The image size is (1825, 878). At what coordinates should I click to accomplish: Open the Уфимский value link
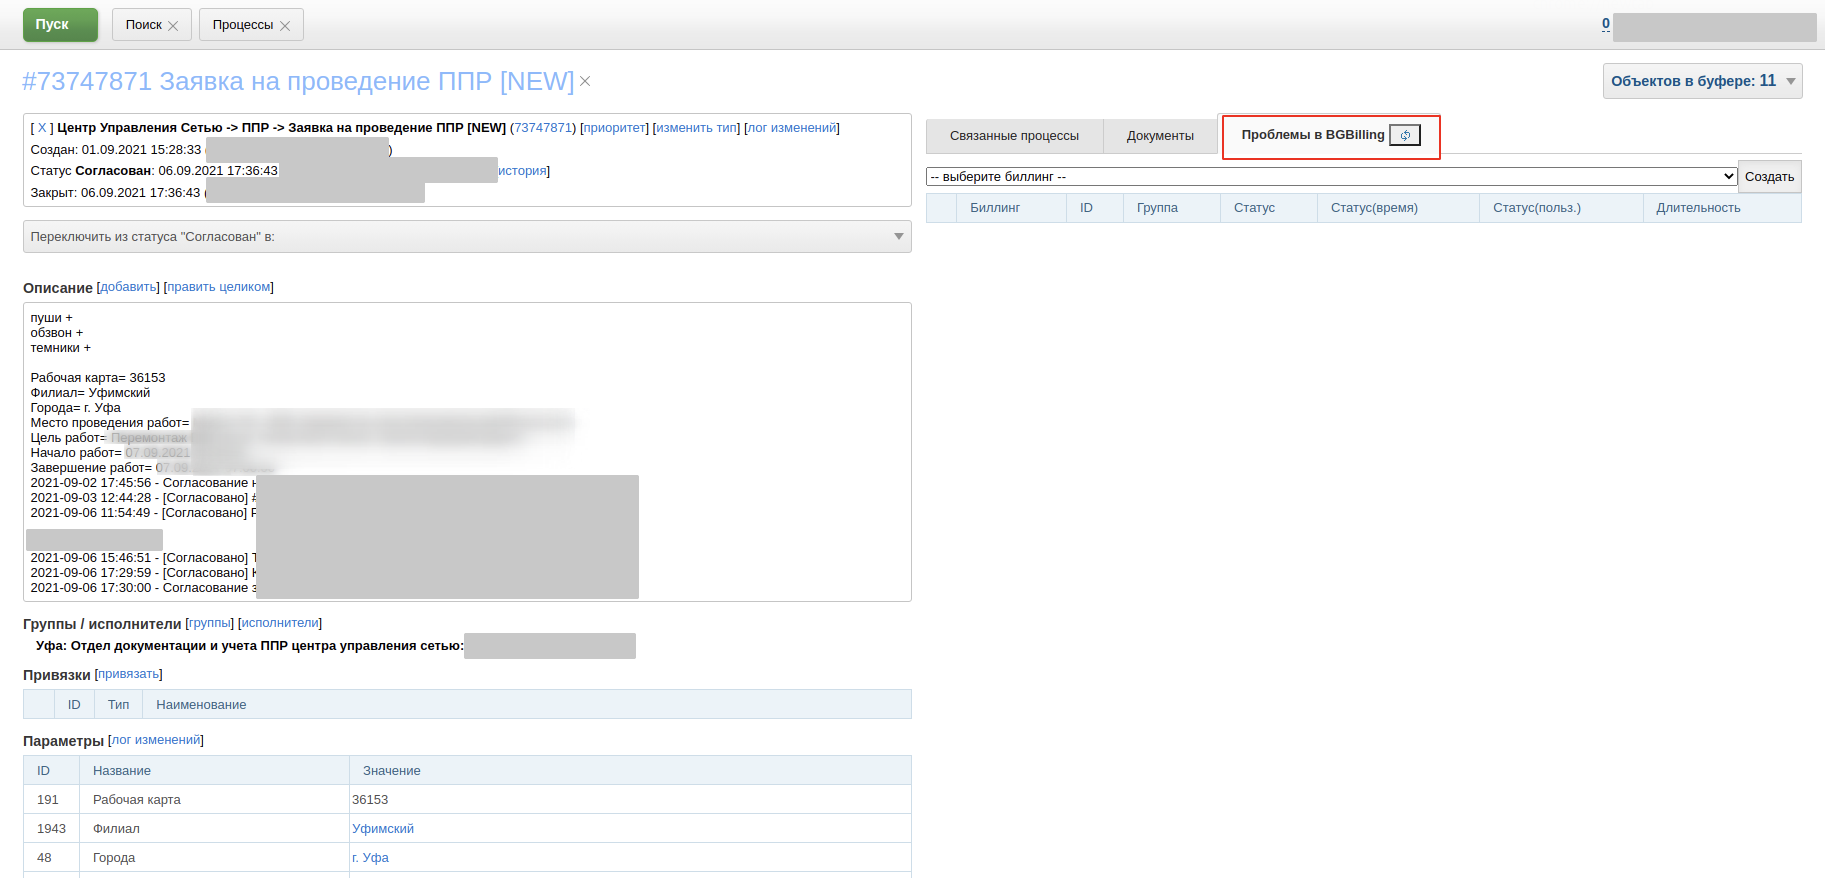tap(383, 829)
